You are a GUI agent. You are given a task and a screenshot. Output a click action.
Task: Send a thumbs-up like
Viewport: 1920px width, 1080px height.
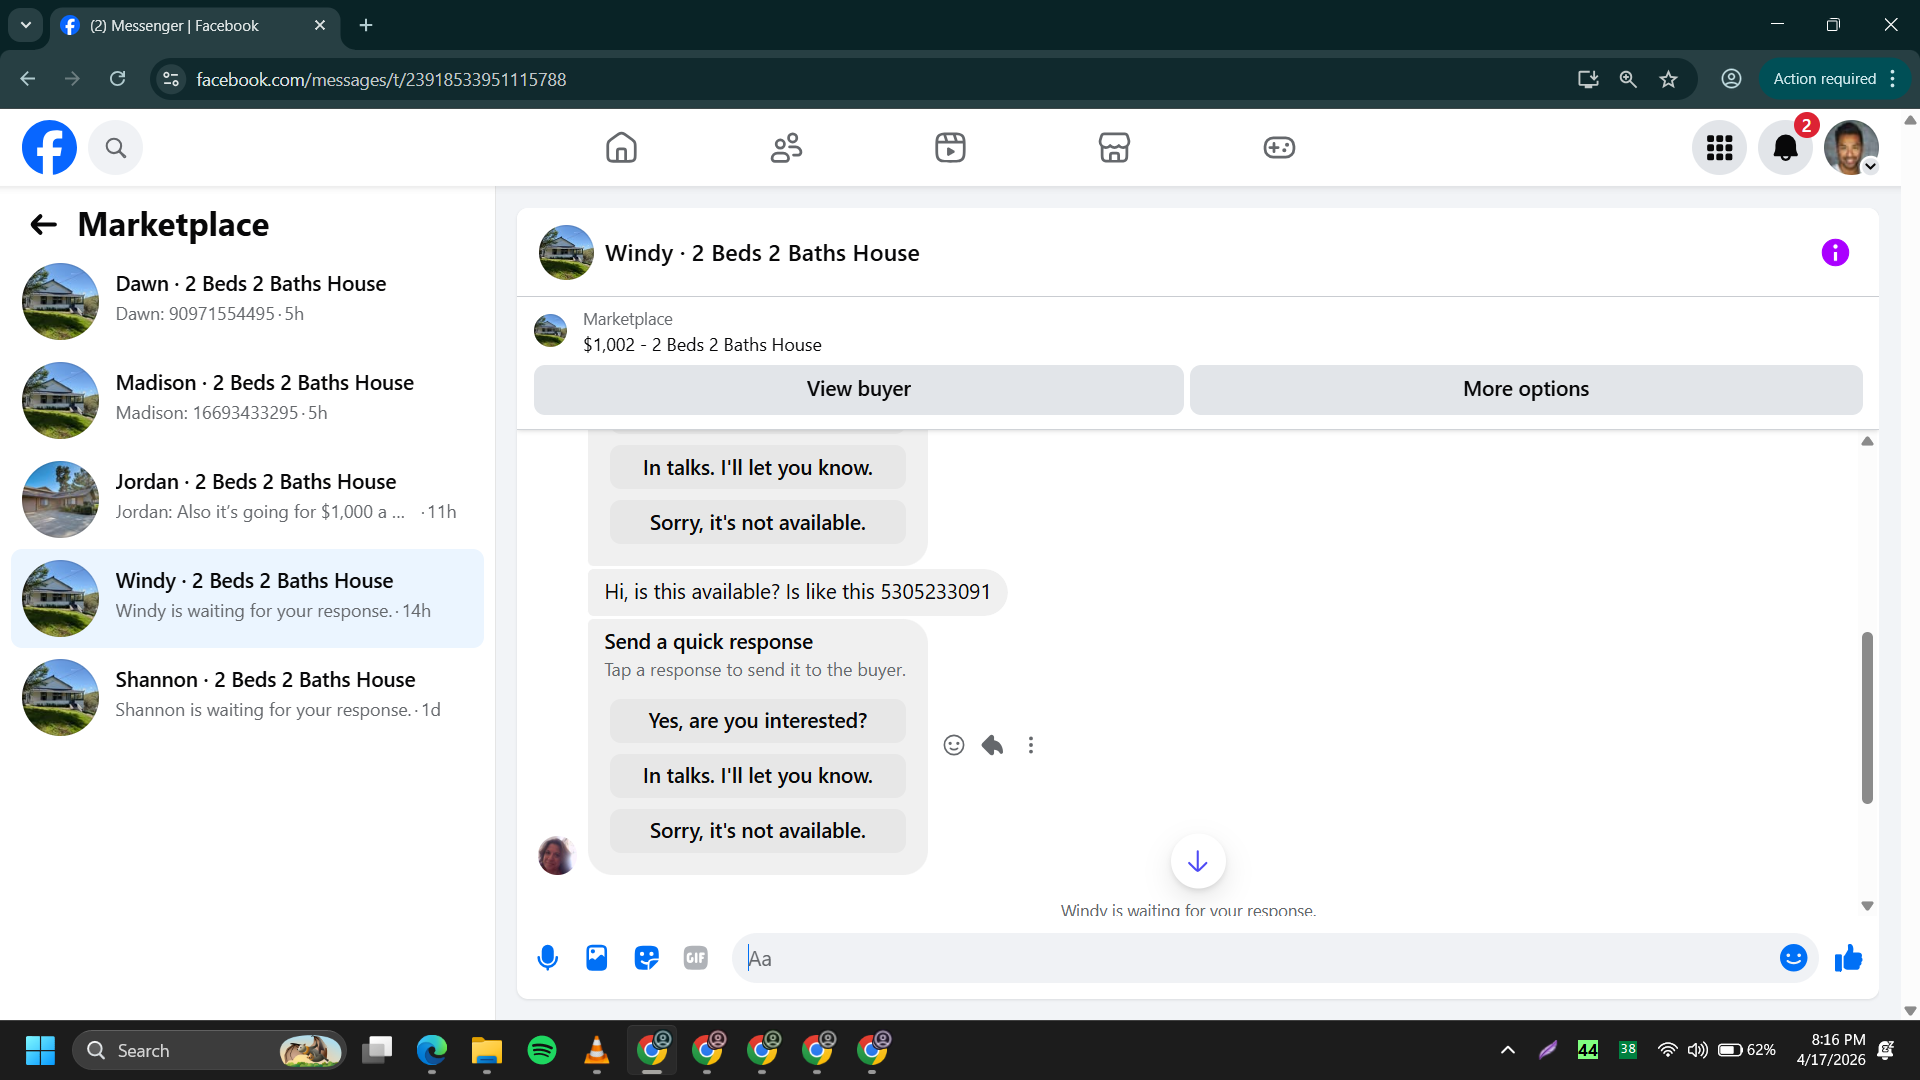[x=1848, y=958]
